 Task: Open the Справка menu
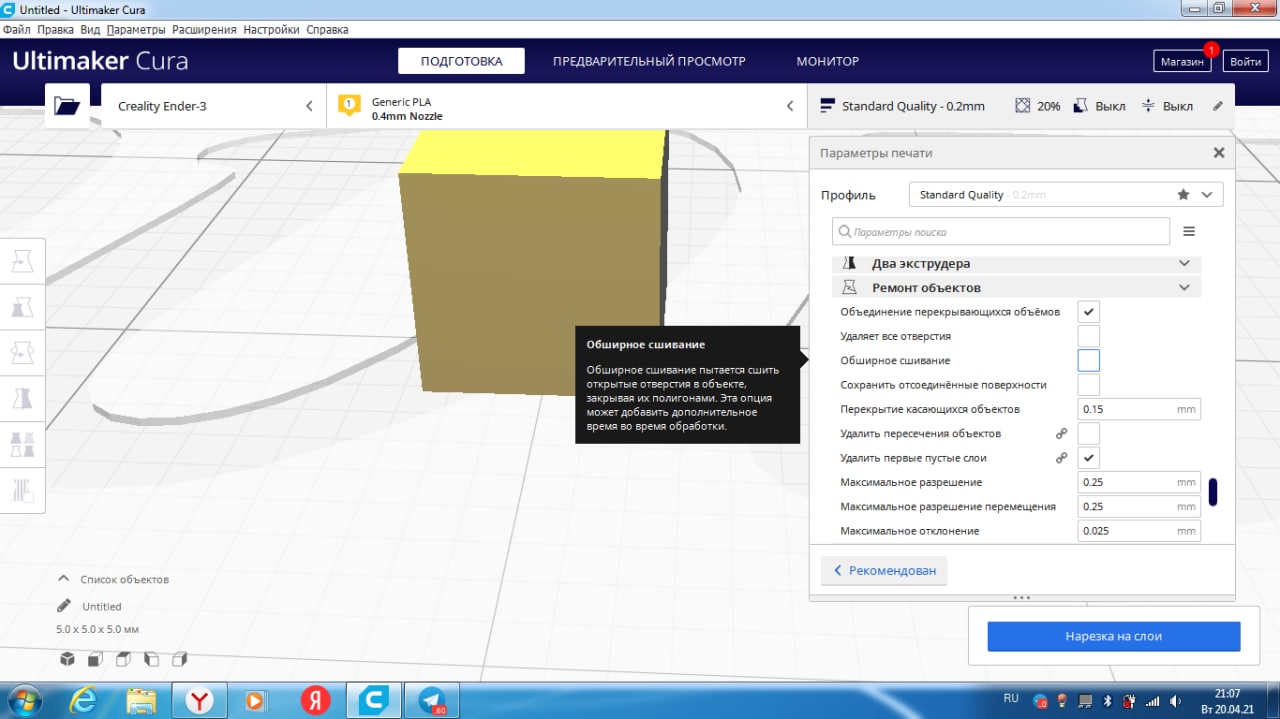(327, 30)
